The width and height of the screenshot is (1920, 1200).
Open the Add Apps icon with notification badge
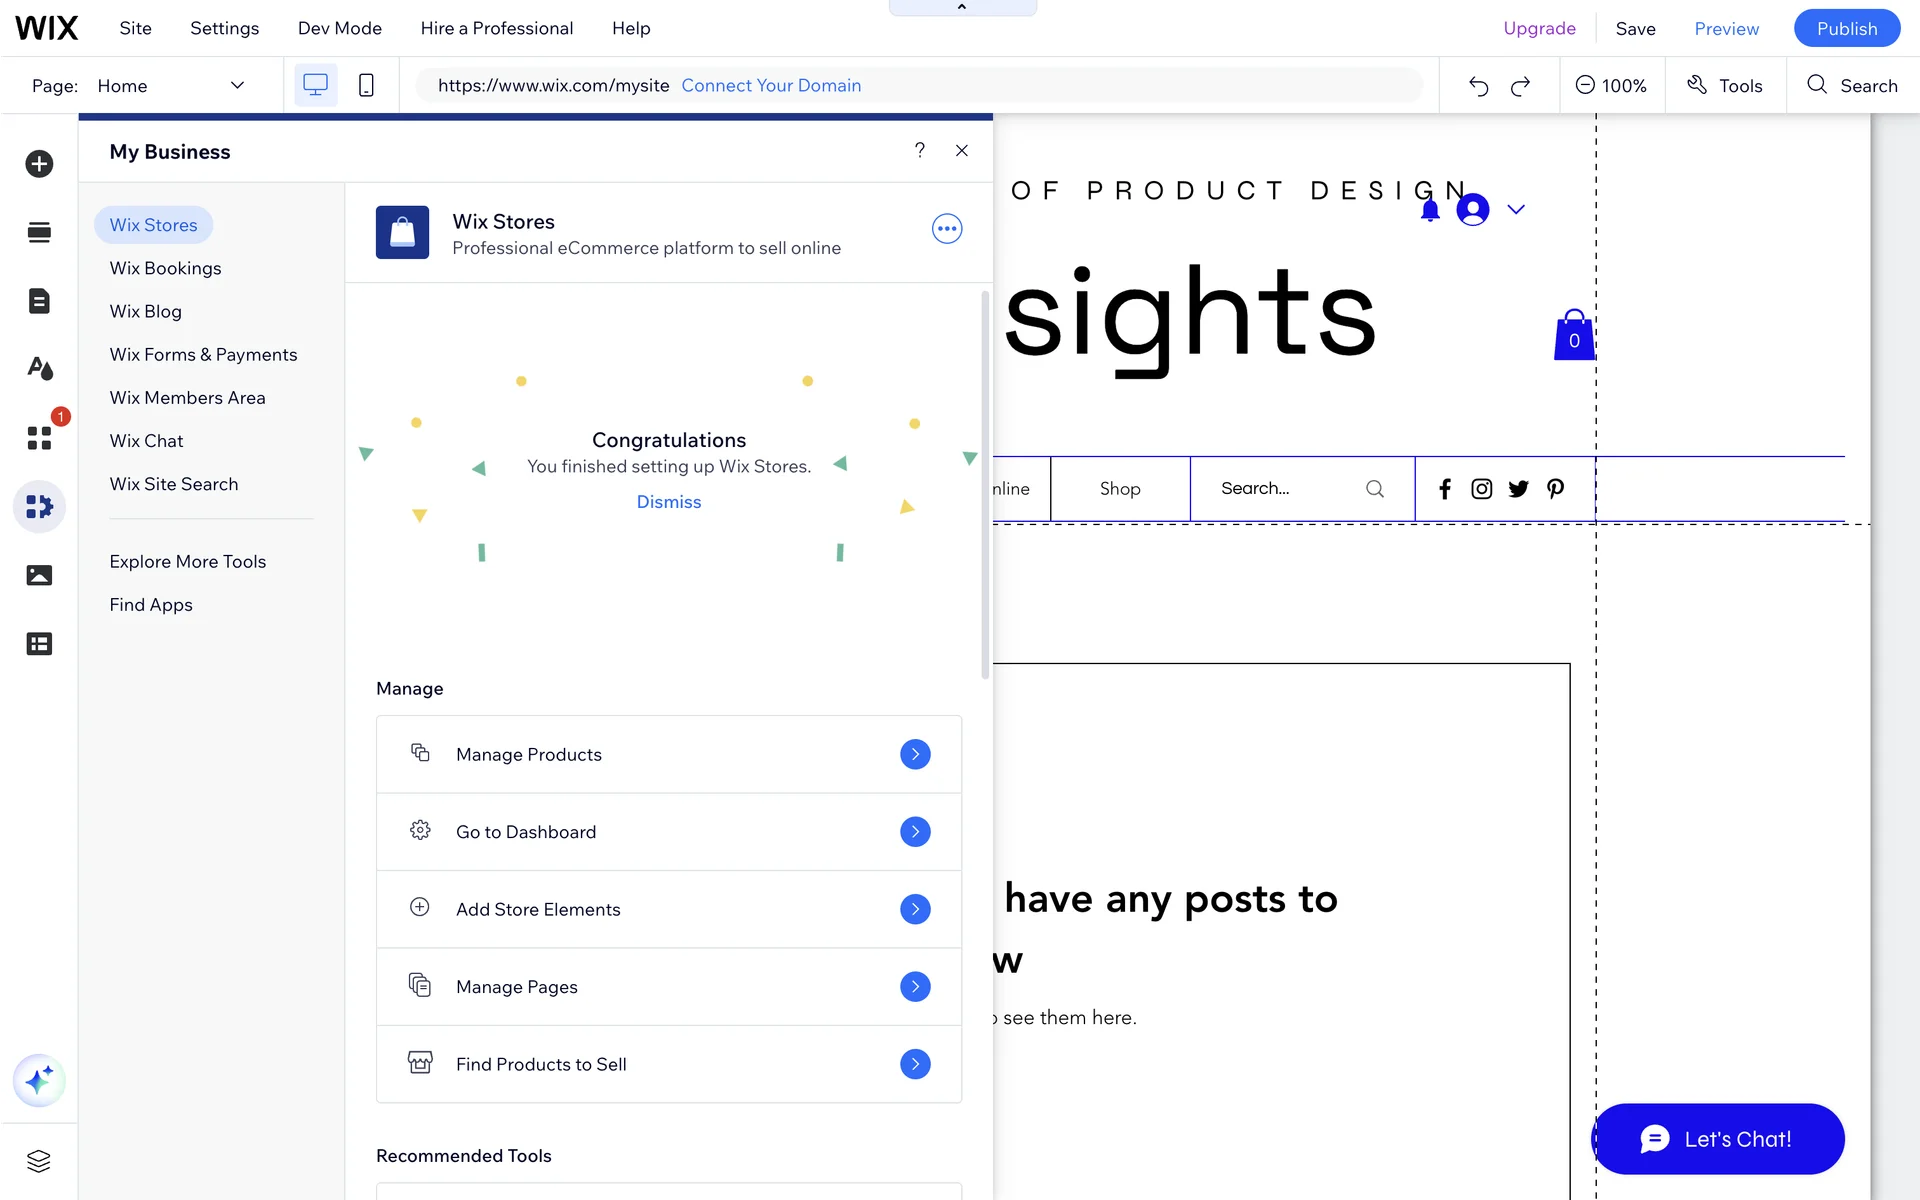(39, 437)
